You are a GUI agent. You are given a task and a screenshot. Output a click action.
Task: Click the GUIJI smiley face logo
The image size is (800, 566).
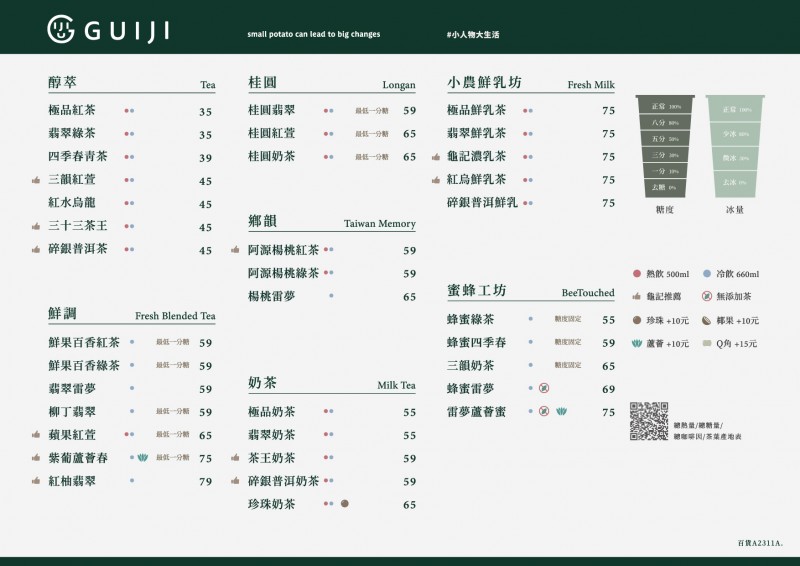61,29
